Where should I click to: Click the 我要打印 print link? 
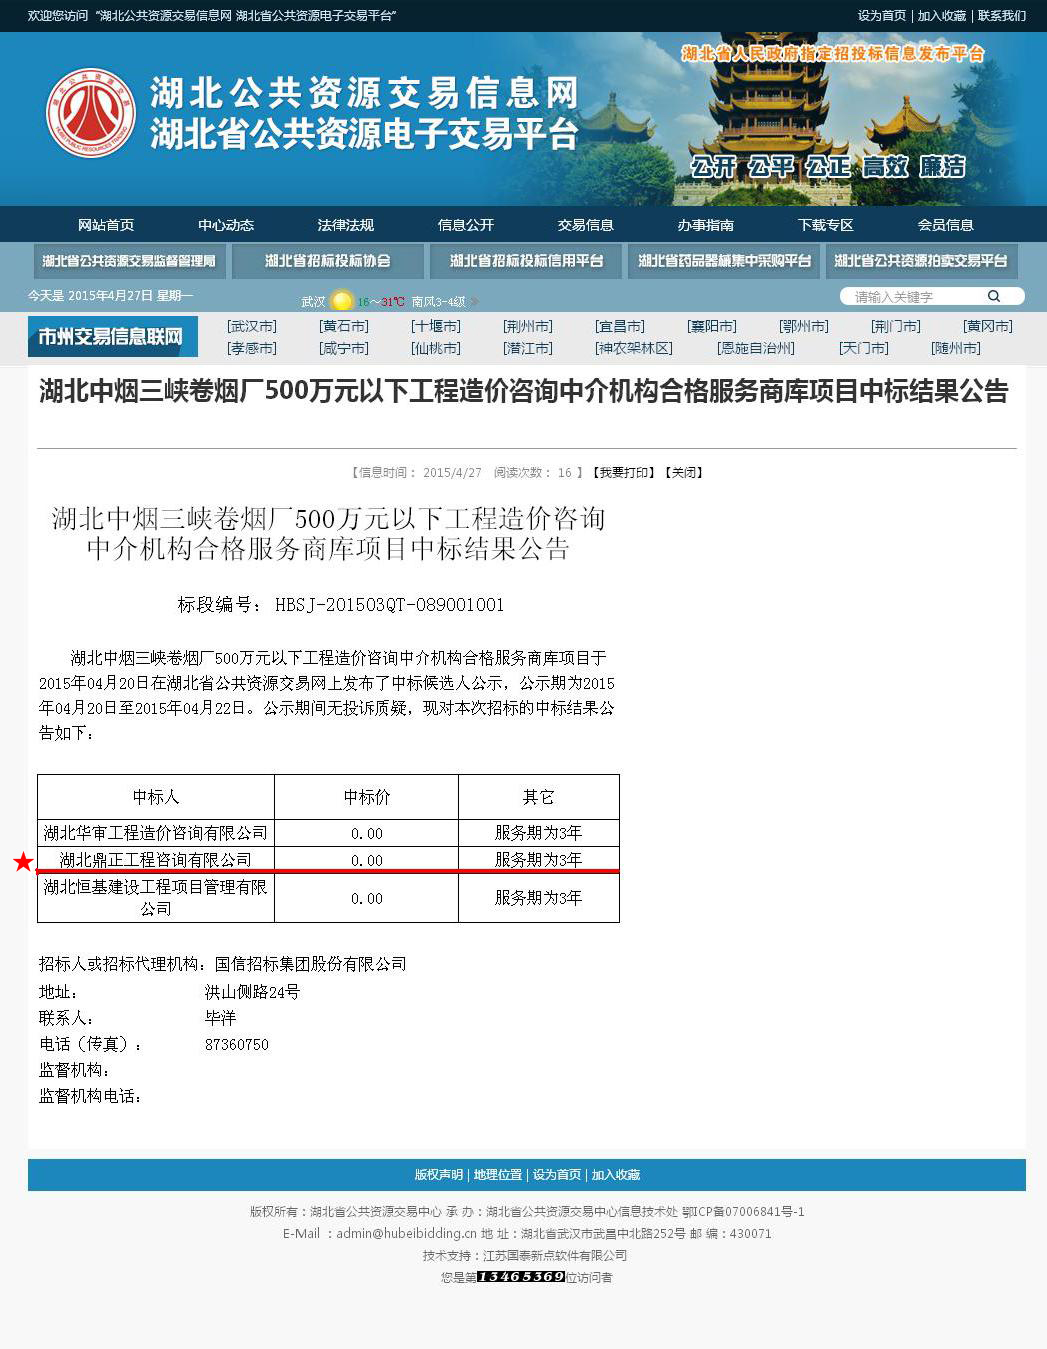tap(624, 472)
